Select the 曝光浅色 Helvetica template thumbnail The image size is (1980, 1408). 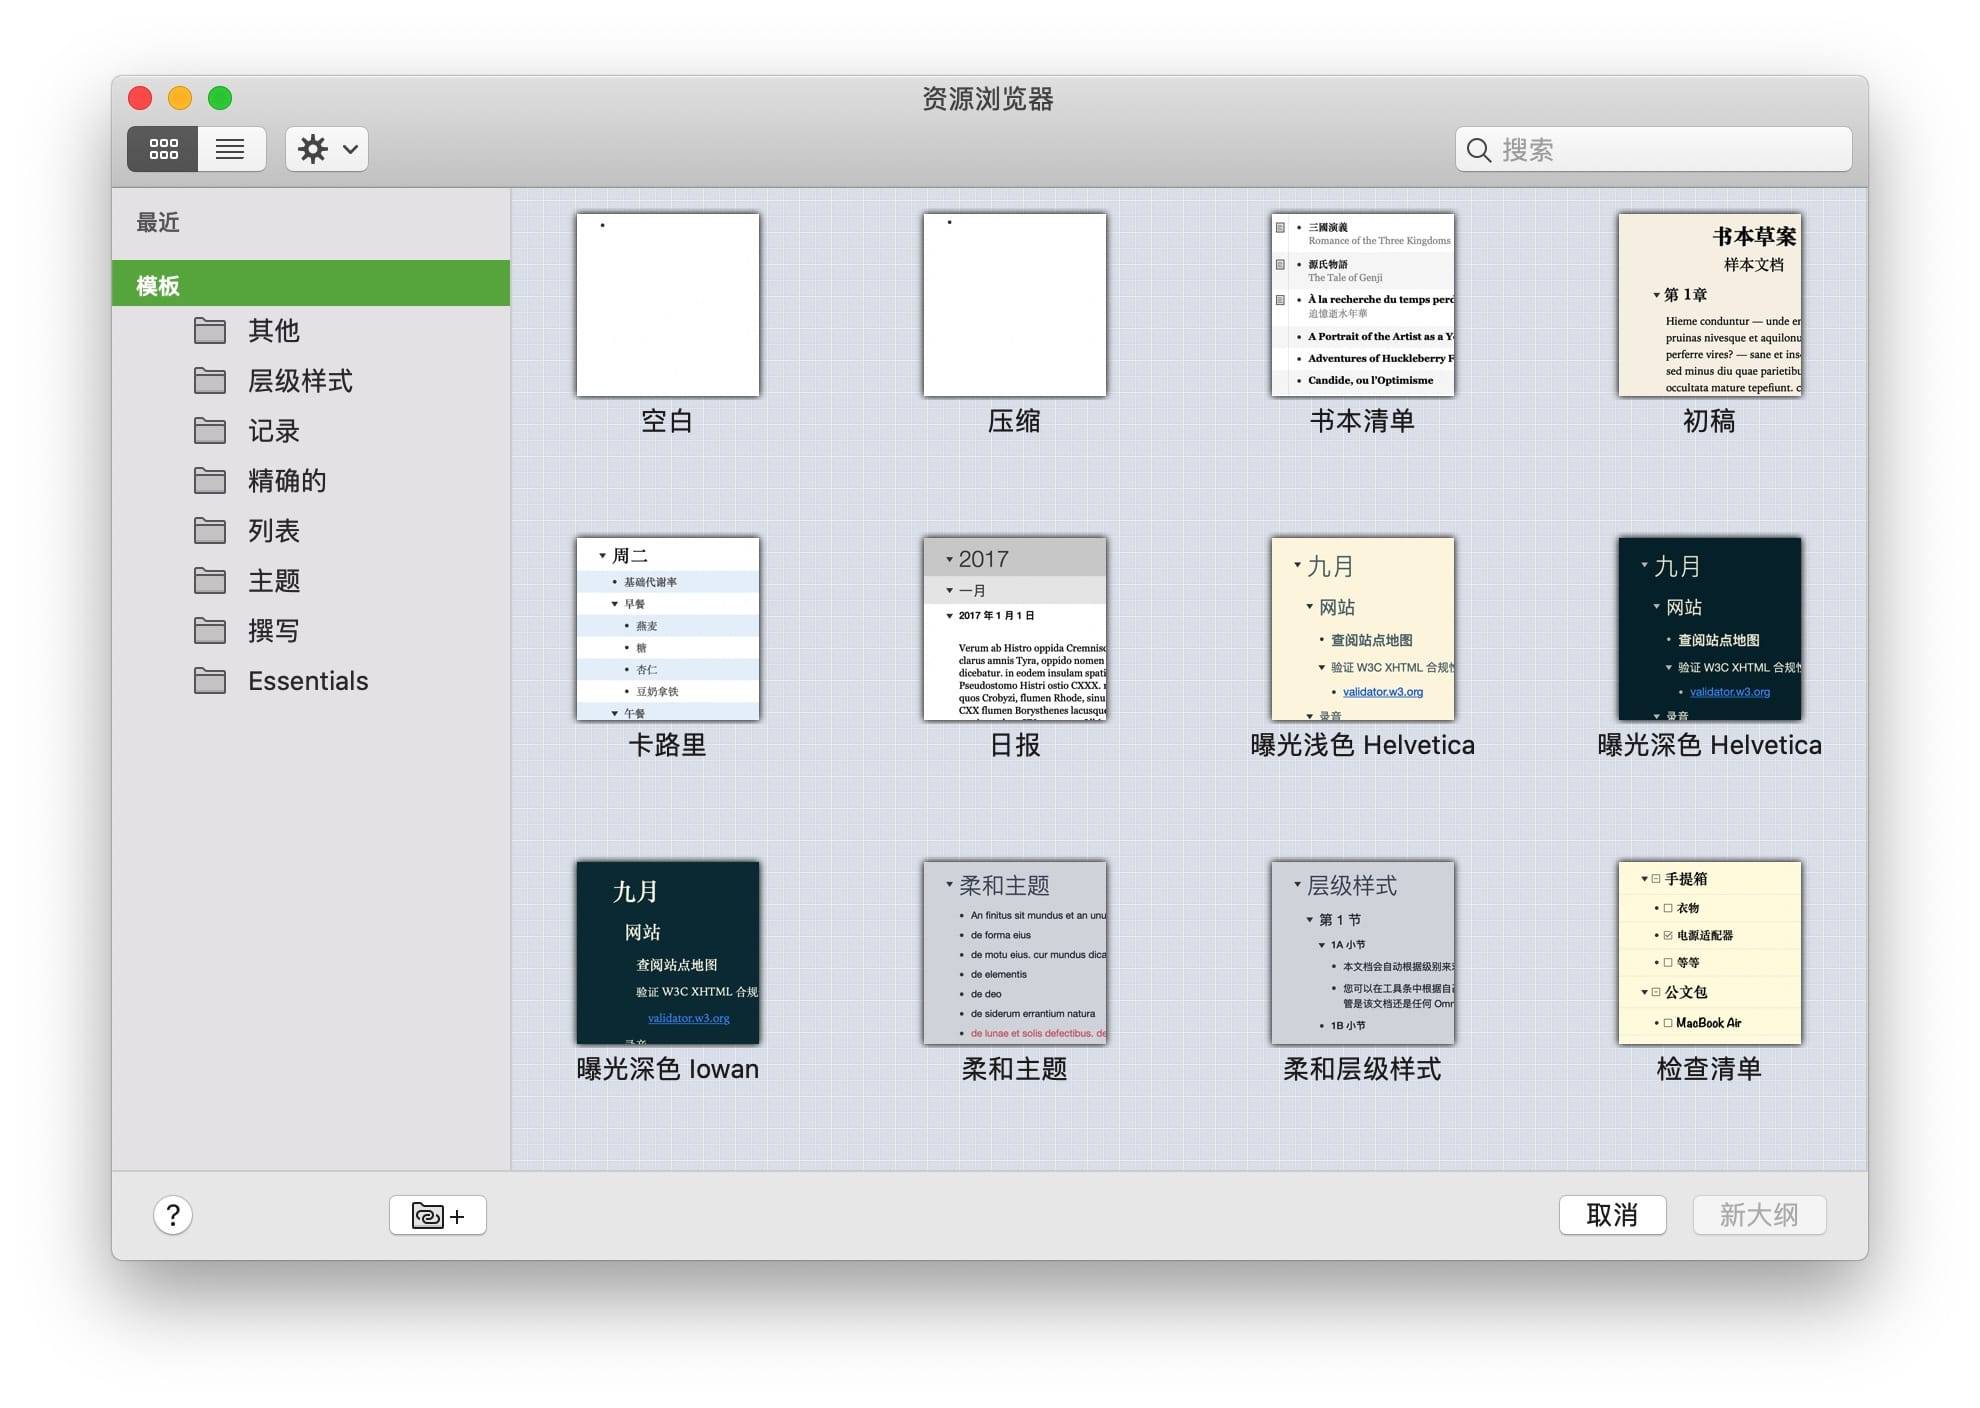tap(1362, 628)
